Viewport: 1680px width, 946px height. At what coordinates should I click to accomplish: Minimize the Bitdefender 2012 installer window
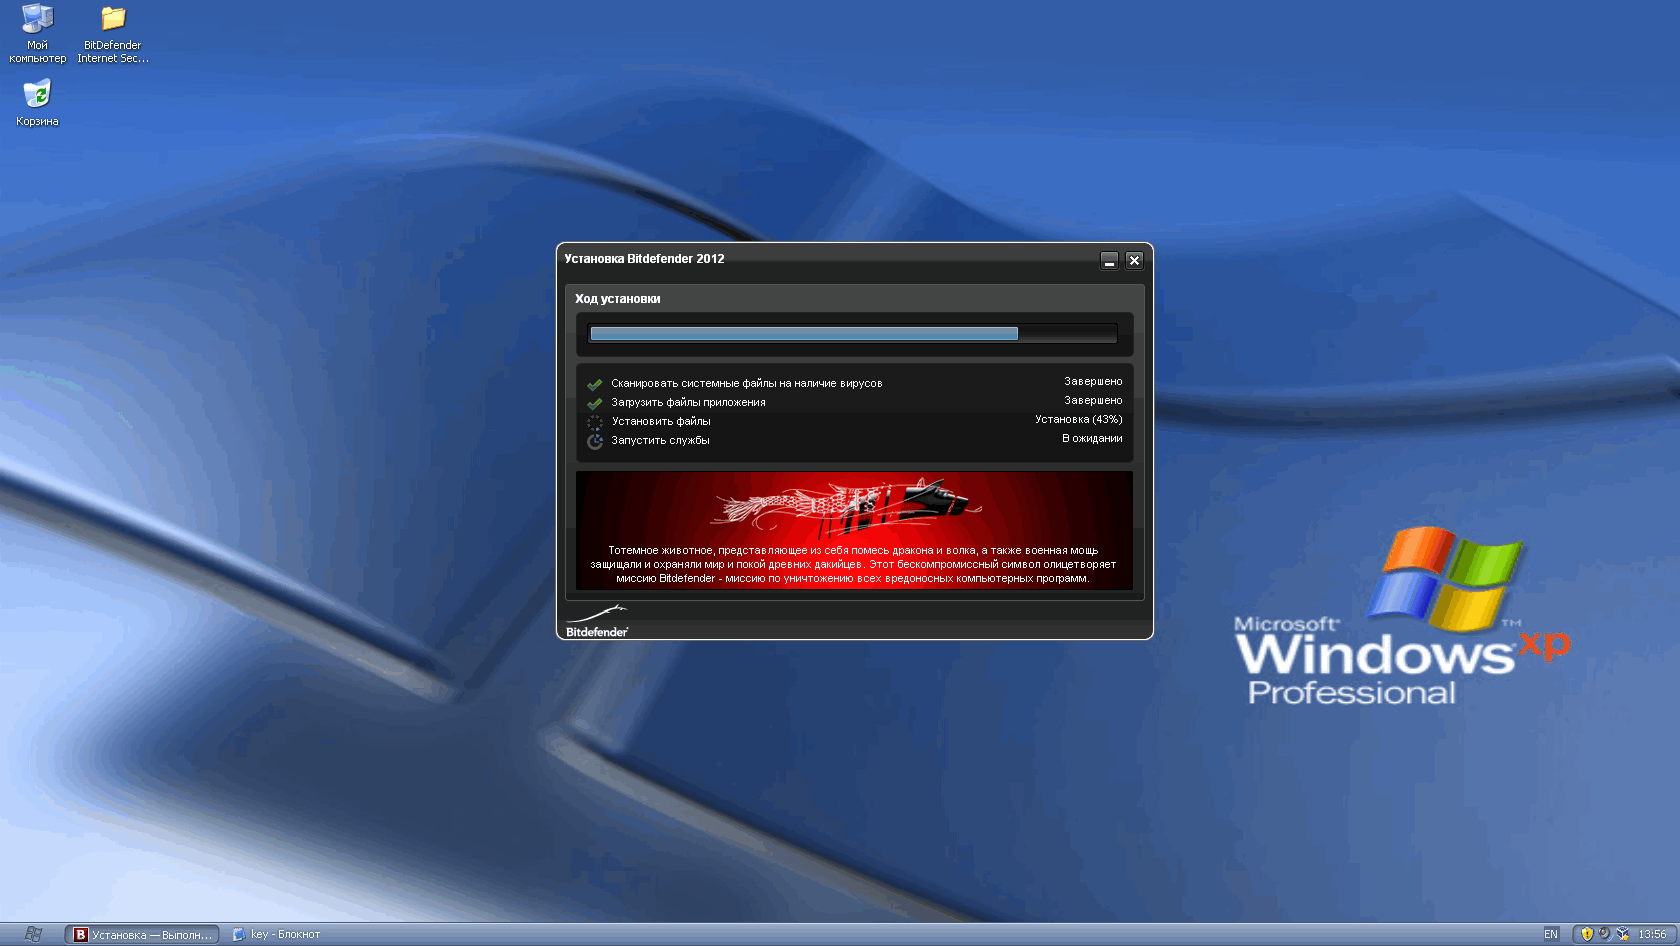[x=1109, y=260]
